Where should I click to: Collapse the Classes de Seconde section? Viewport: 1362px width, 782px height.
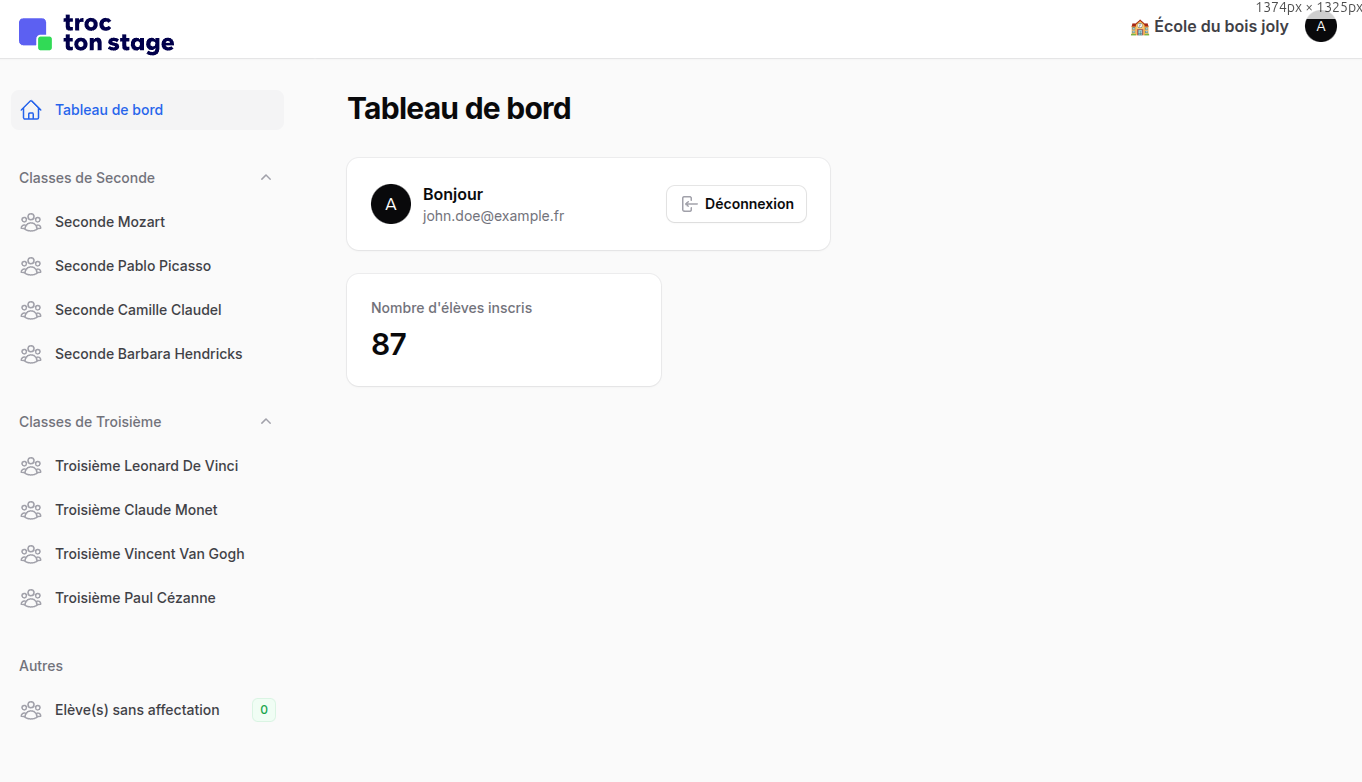tap(266, 178)
